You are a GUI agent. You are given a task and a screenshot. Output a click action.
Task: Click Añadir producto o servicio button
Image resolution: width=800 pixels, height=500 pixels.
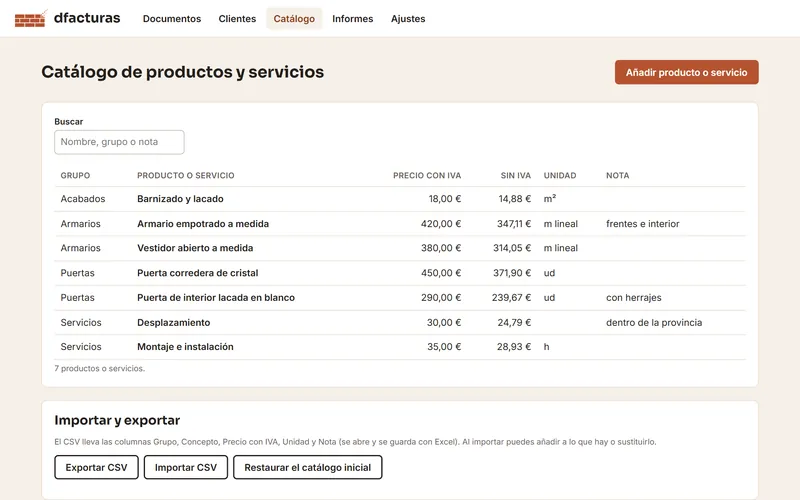[x=686, y=72]
